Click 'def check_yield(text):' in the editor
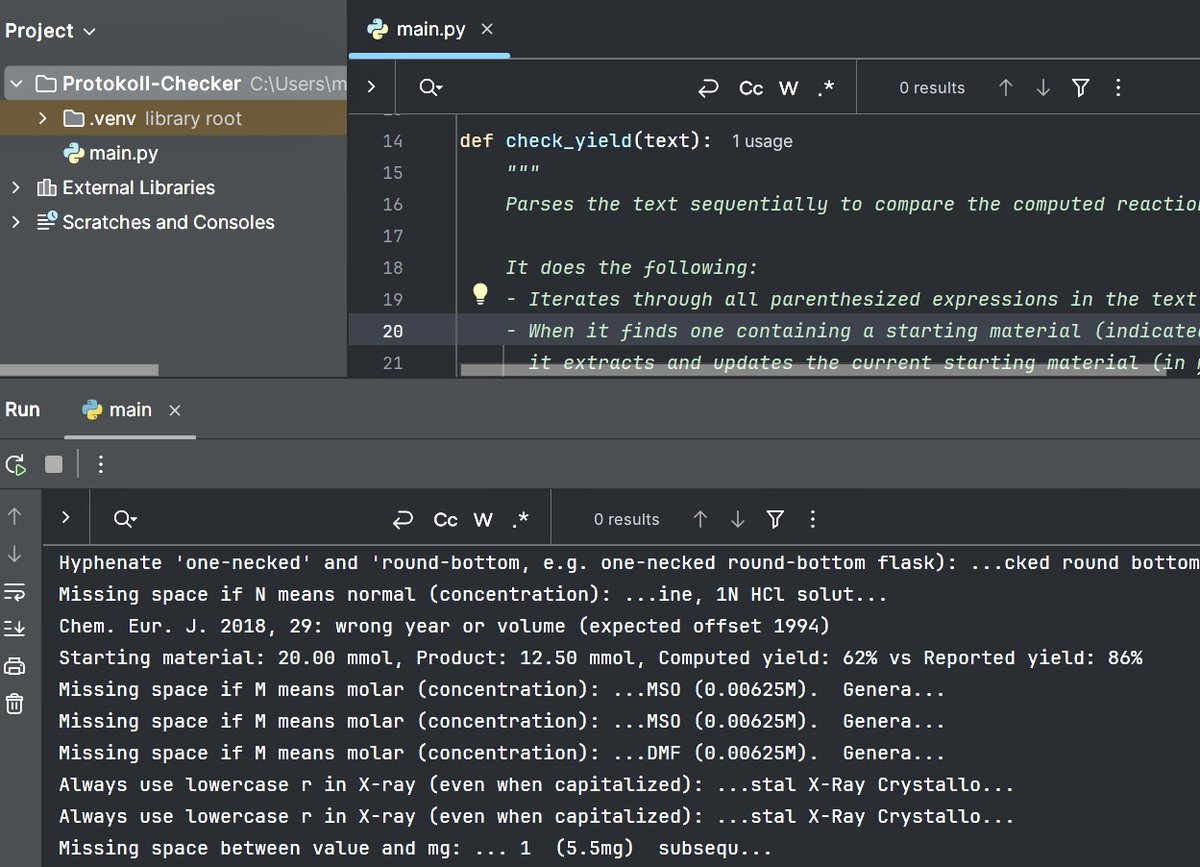This screenshot has width=1200, height=867. point(585,141)
